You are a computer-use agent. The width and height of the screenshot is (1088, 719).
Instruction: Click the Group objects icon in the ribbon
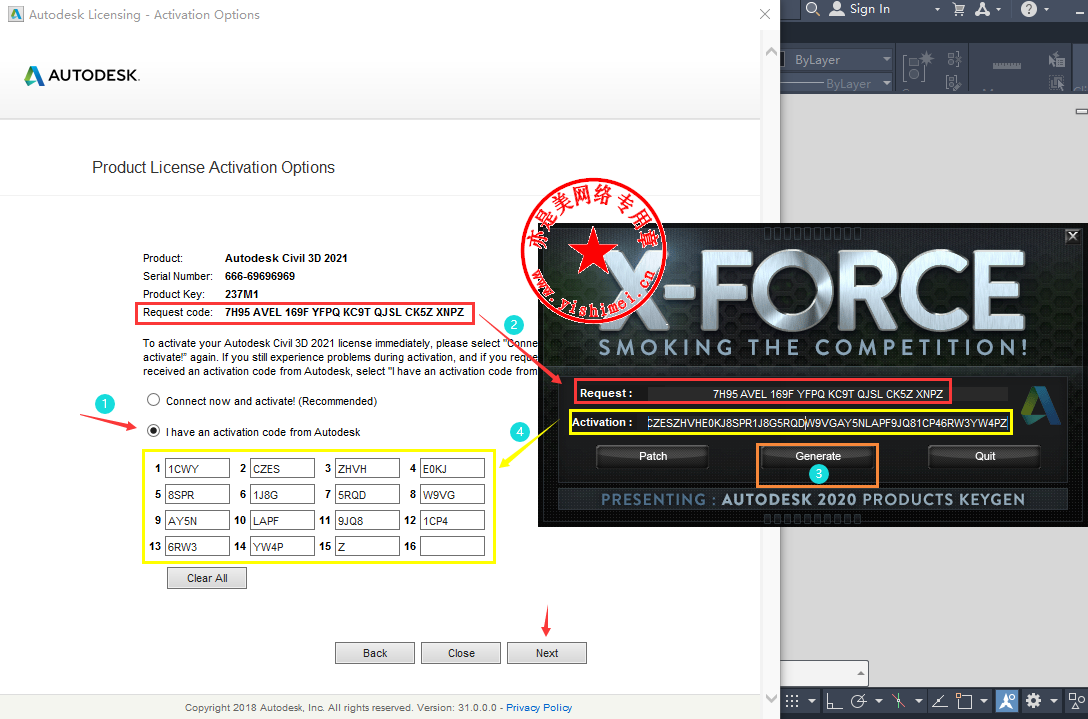coord(919,67)
